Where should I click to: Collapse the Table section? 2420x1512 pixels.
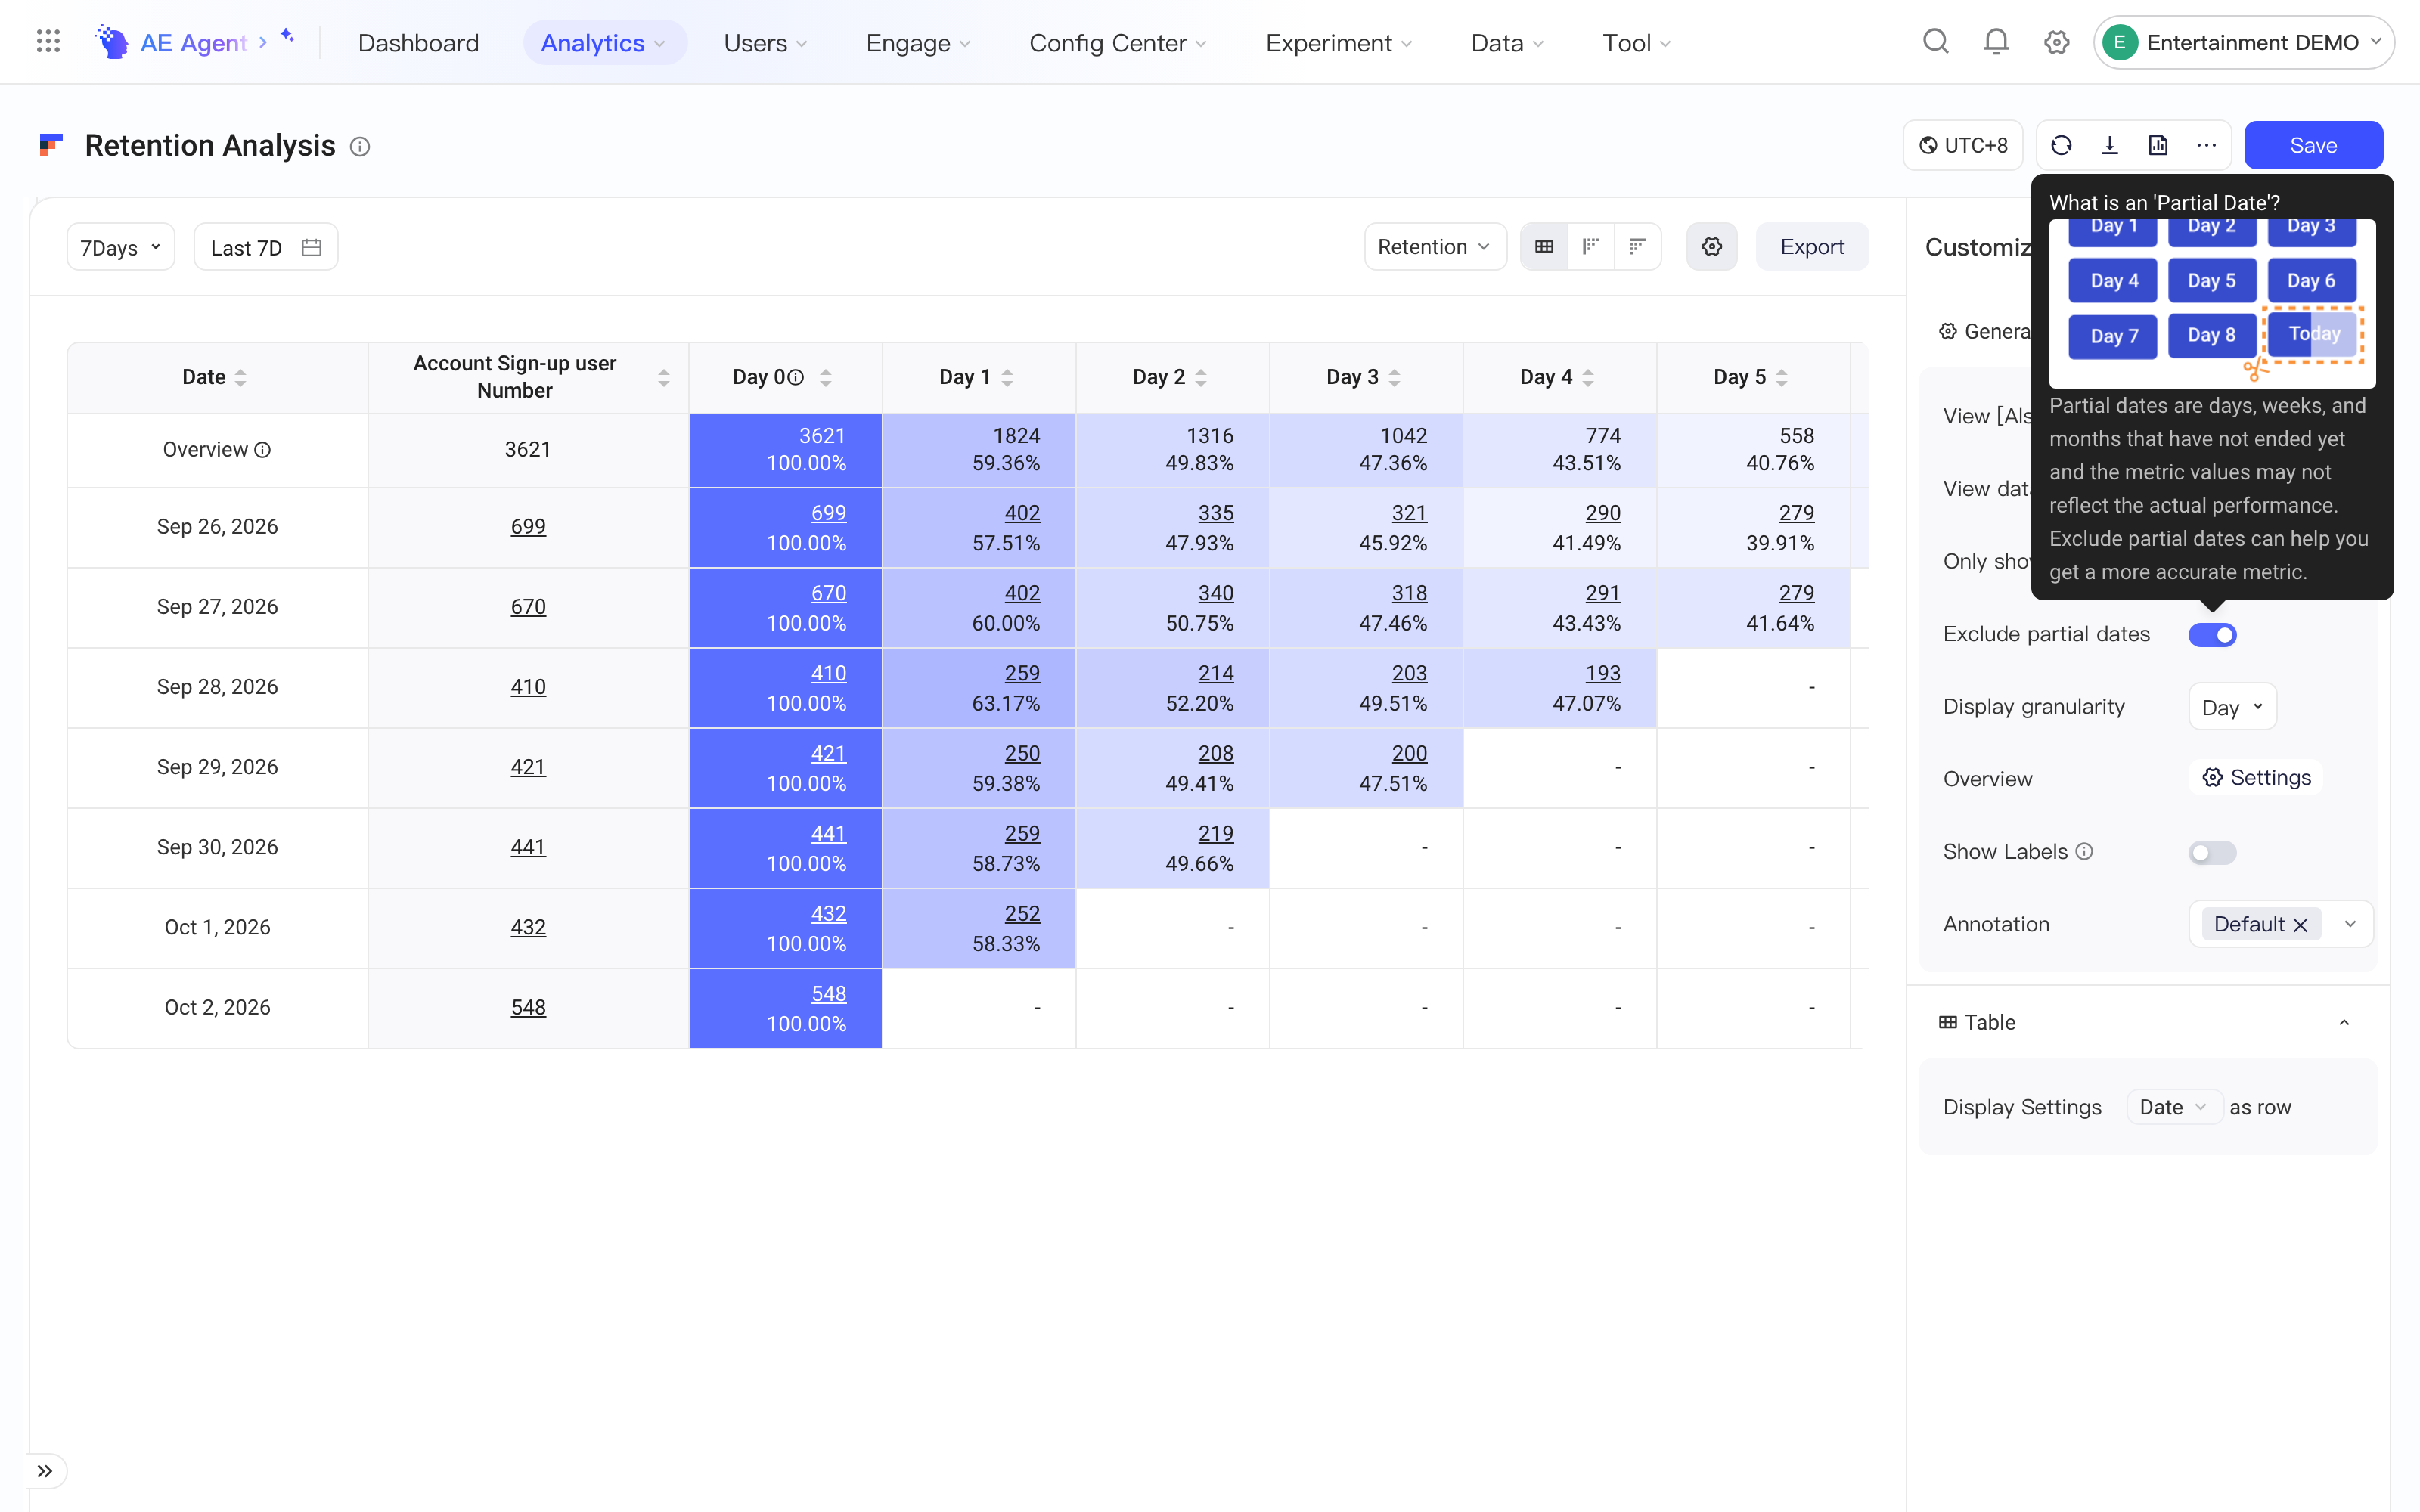2344,1022
